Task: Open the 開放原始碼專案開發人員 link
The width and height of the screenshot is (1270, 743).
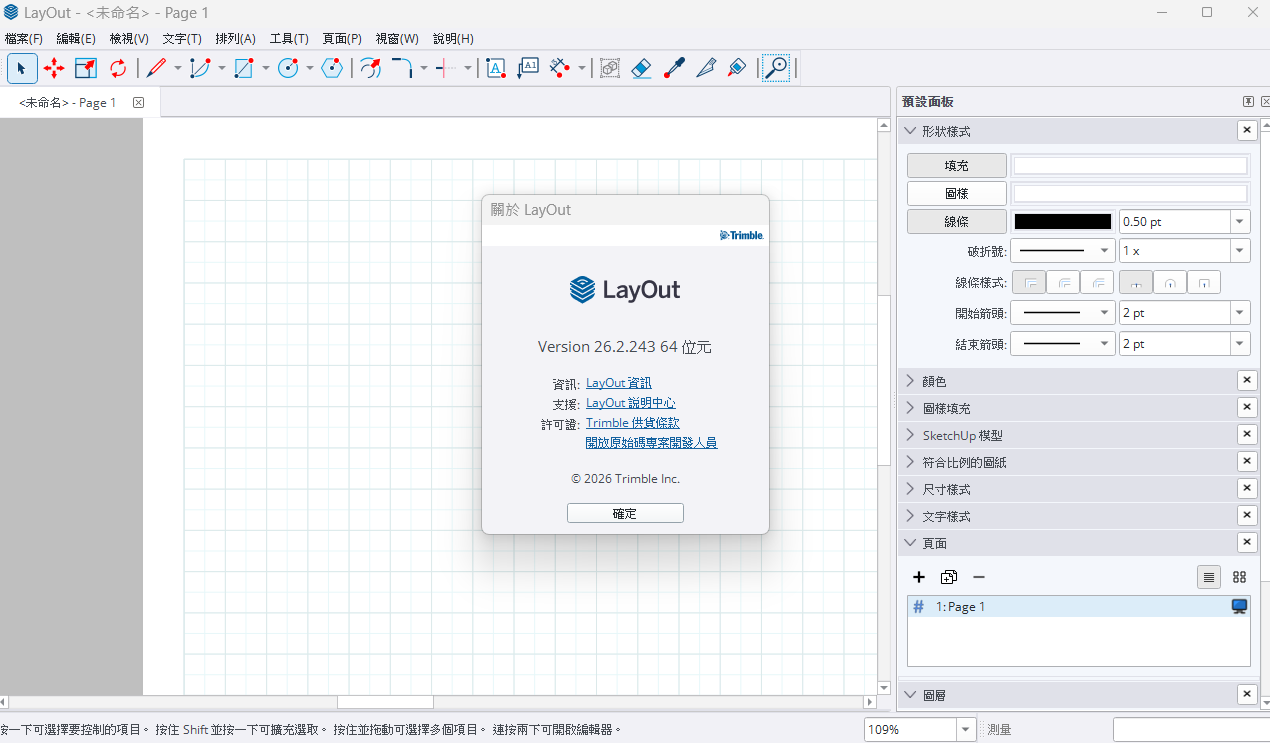Action: (651, 443)
